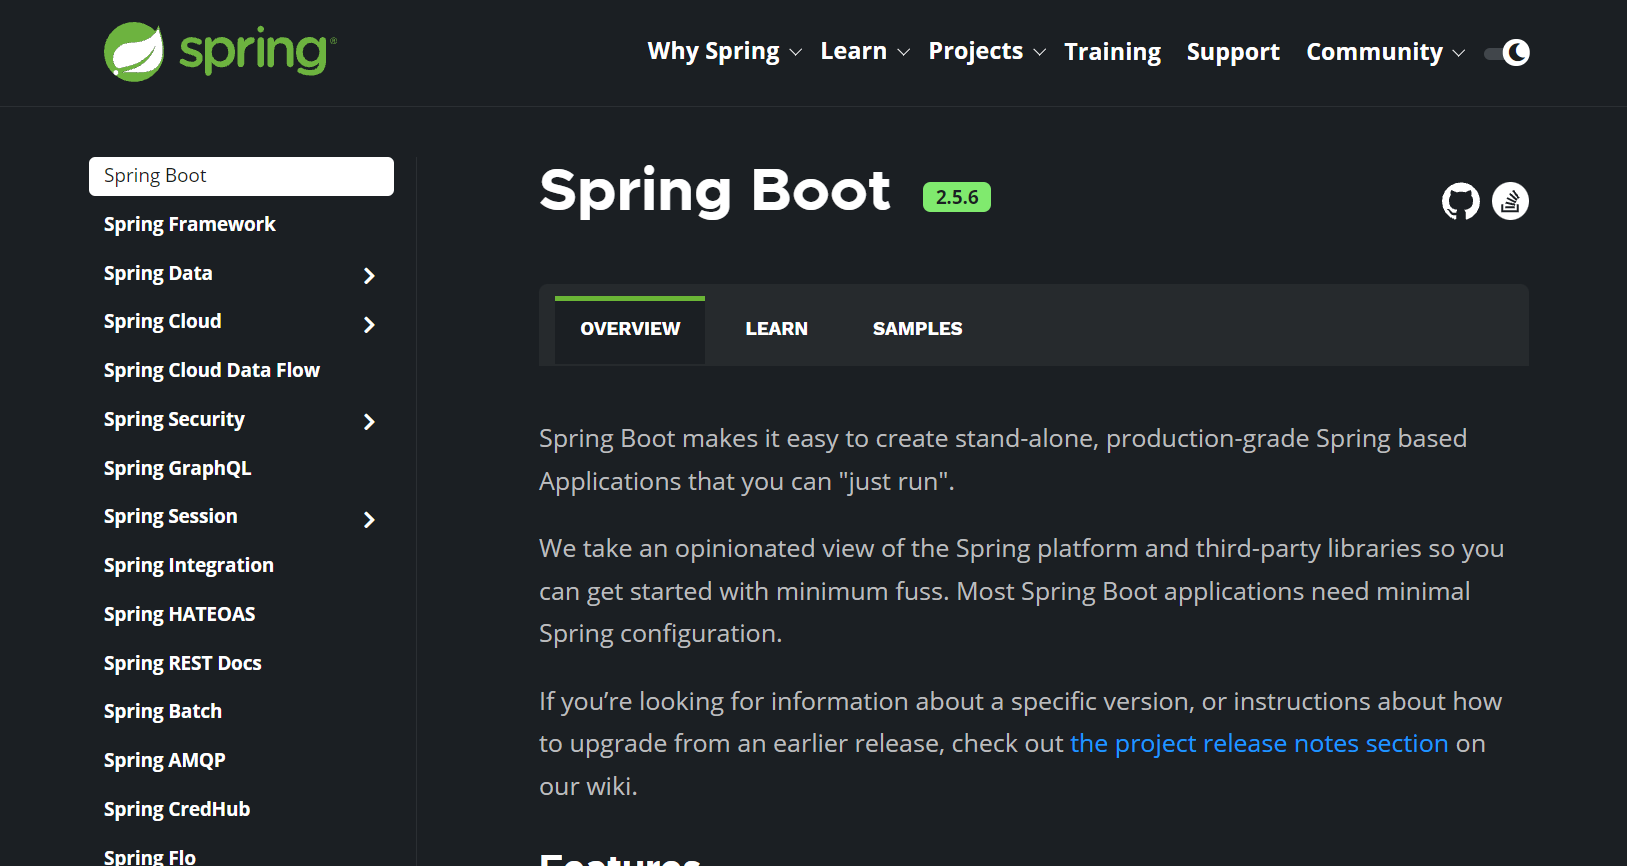Open Spring CredHub project link
Screen dimensions: 1627x866
pos(176,809)
